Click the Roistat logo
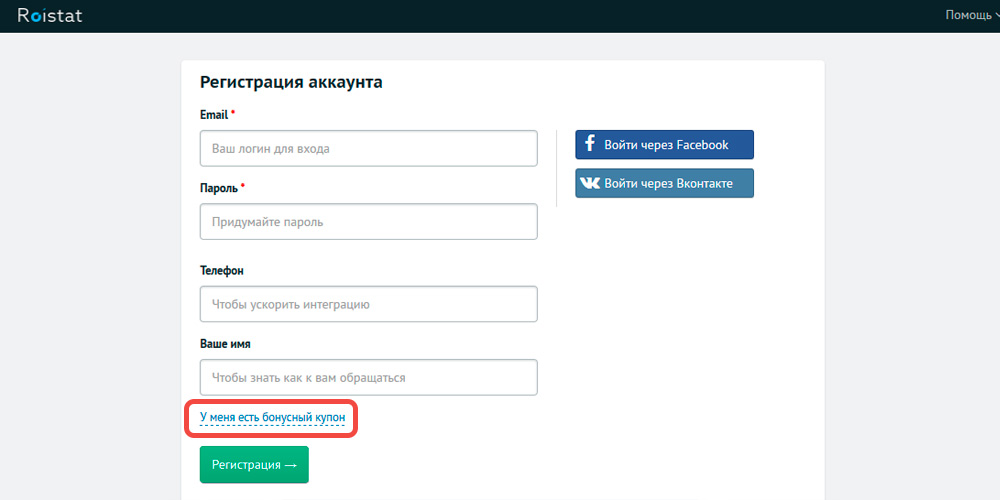This screenshot has width=1000, height=500. pos(50,15)
